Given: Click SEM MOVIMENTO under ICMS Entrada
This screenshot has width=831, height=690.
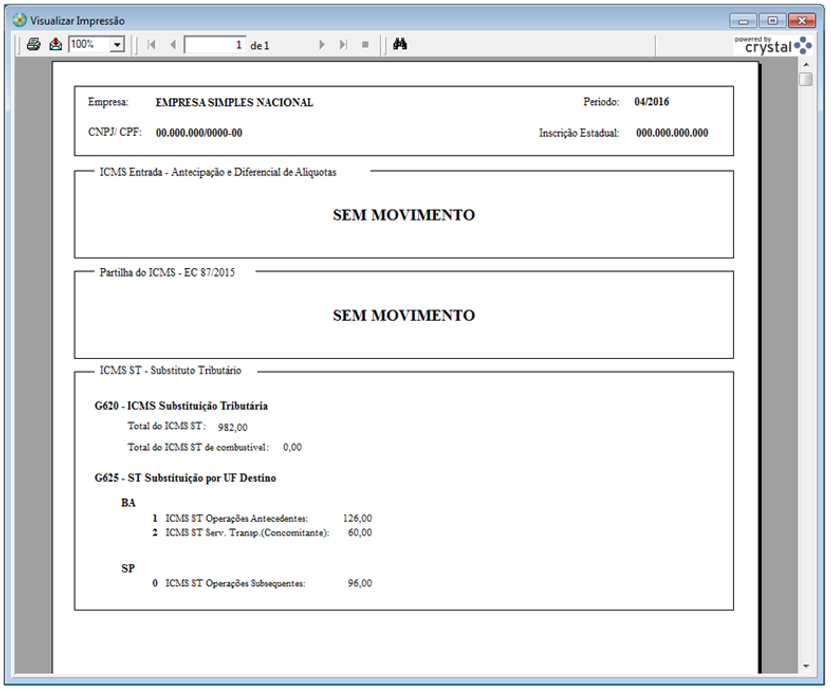Looking at the screenshot, I should (404, 215).
